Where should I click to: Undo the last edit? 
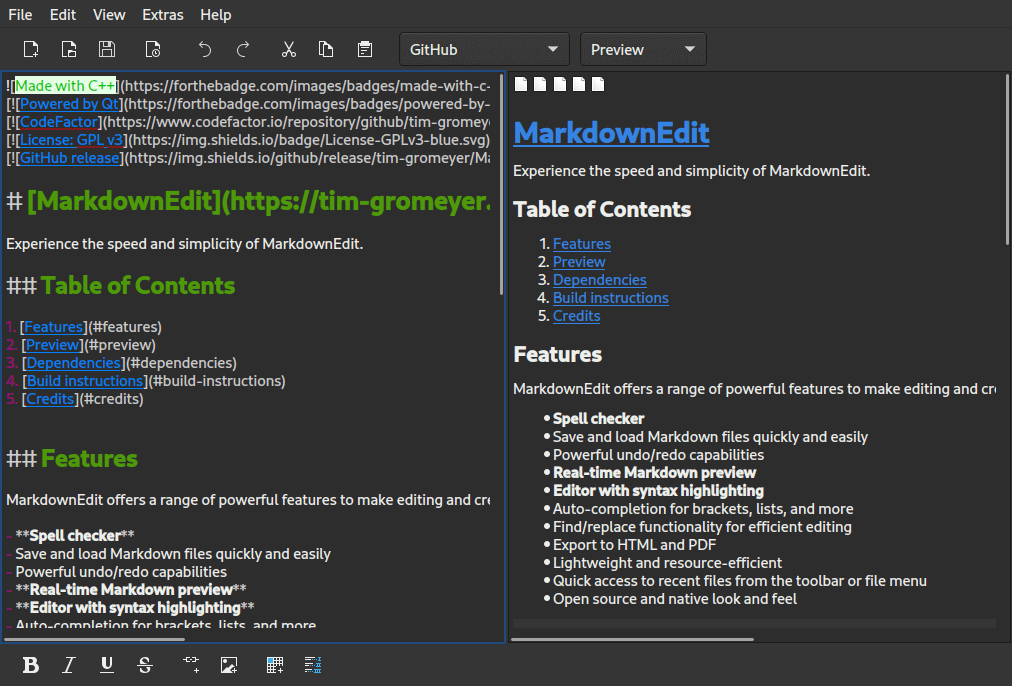[205, 50]
